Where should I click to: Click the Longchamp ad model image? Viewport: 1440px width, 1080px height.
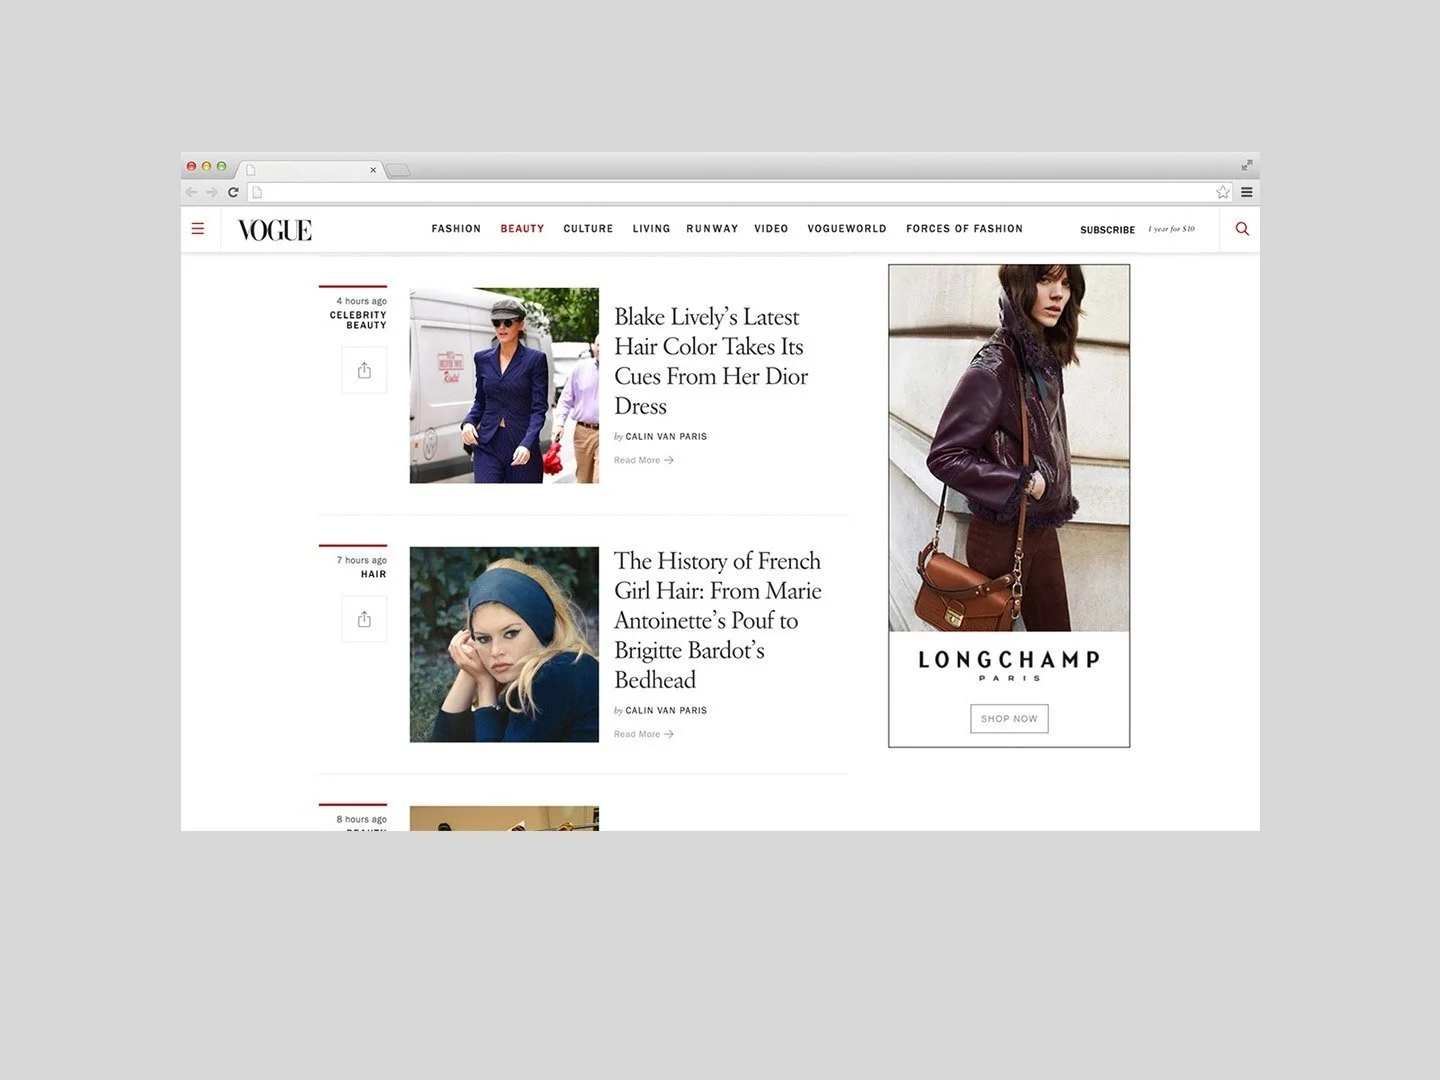click(1009, 448)
